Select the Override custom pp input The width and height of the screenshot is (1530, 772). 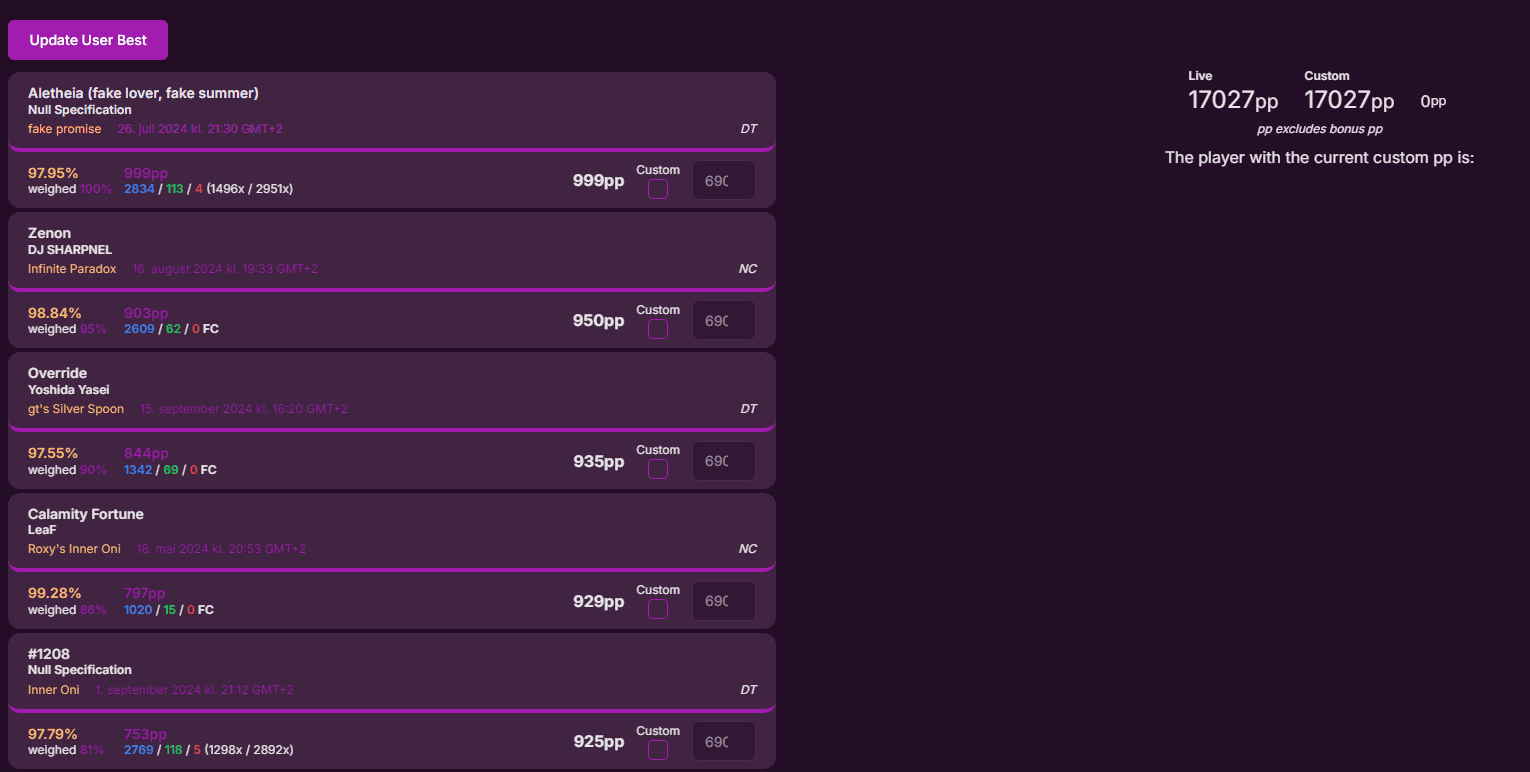coord(723,461)
